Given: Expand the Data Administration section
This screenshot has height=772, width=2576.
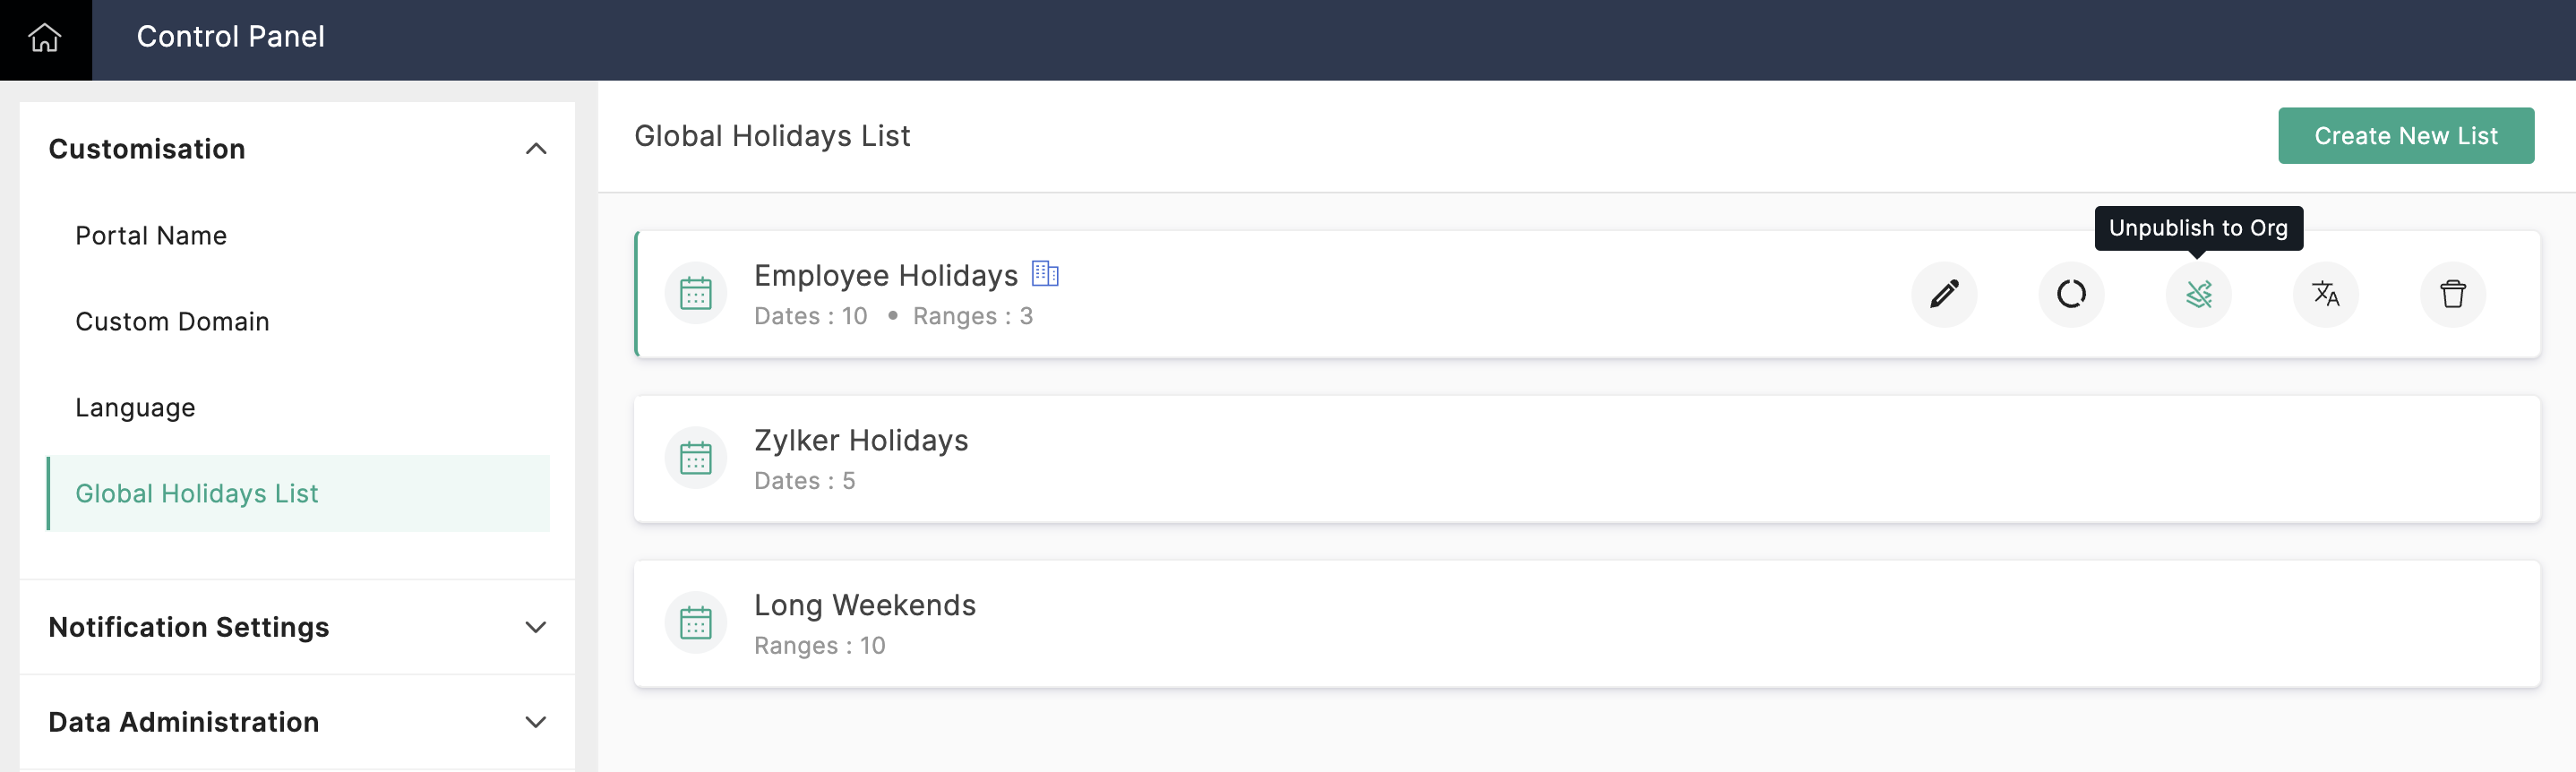Looking at the screenshot, I should tap(535, 722).
